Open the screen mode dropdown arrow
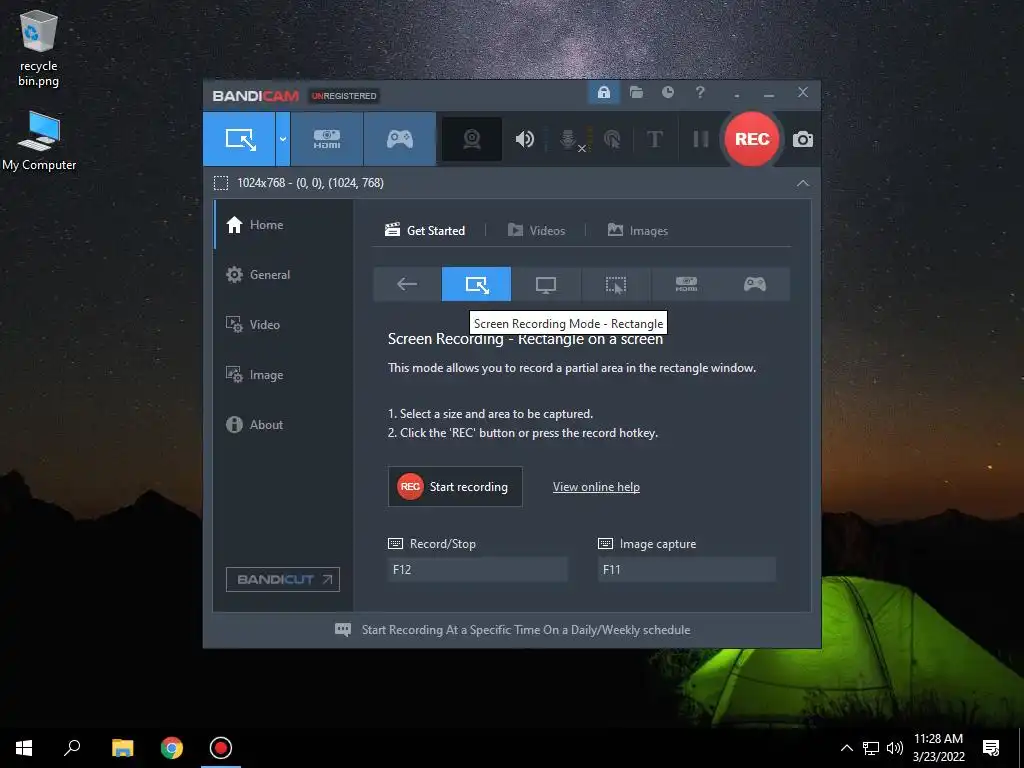Viewport: 1024px width, 768px height. (x=283, y=139)
